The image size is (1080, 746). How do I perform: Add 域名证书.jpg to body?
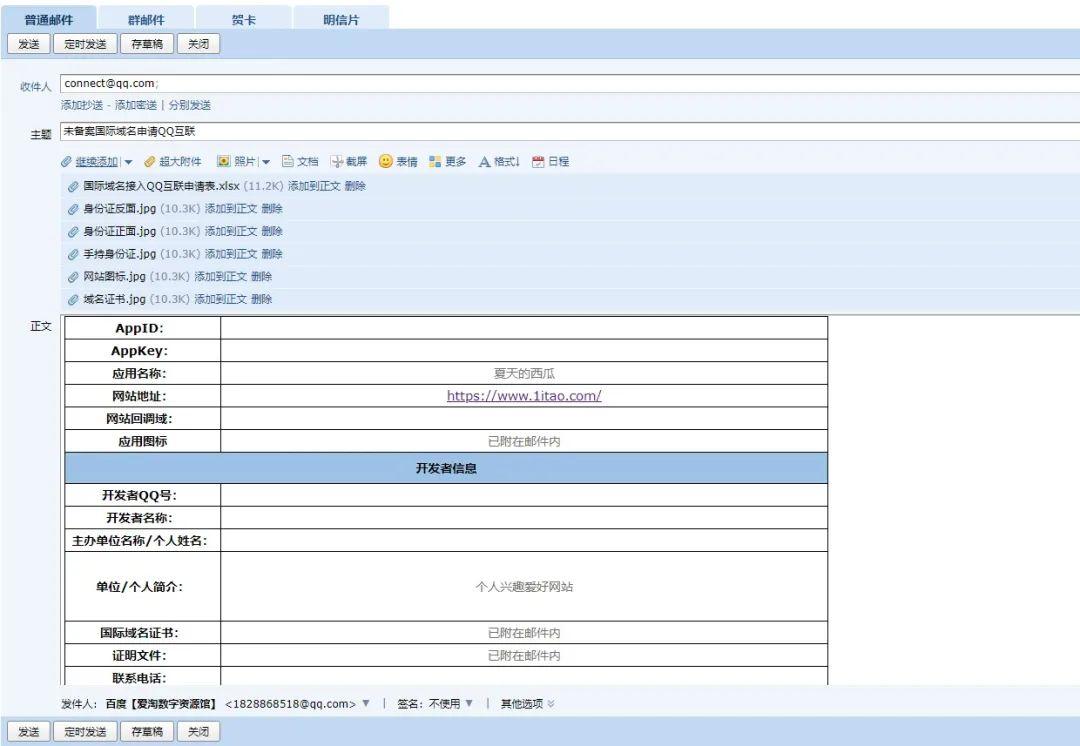[x=220, y=300]
